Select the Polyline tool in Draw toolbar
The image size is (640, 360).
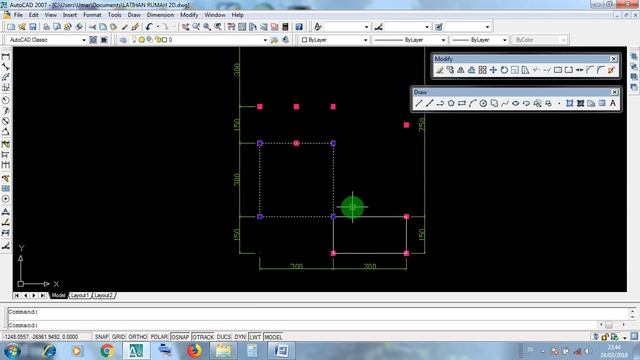440,104
